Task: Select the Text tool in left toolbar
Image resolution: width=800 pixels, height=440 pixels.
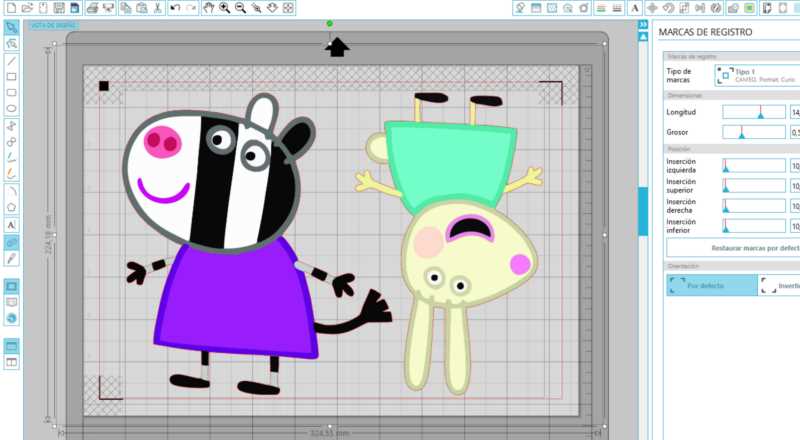Action: [11, 225]
